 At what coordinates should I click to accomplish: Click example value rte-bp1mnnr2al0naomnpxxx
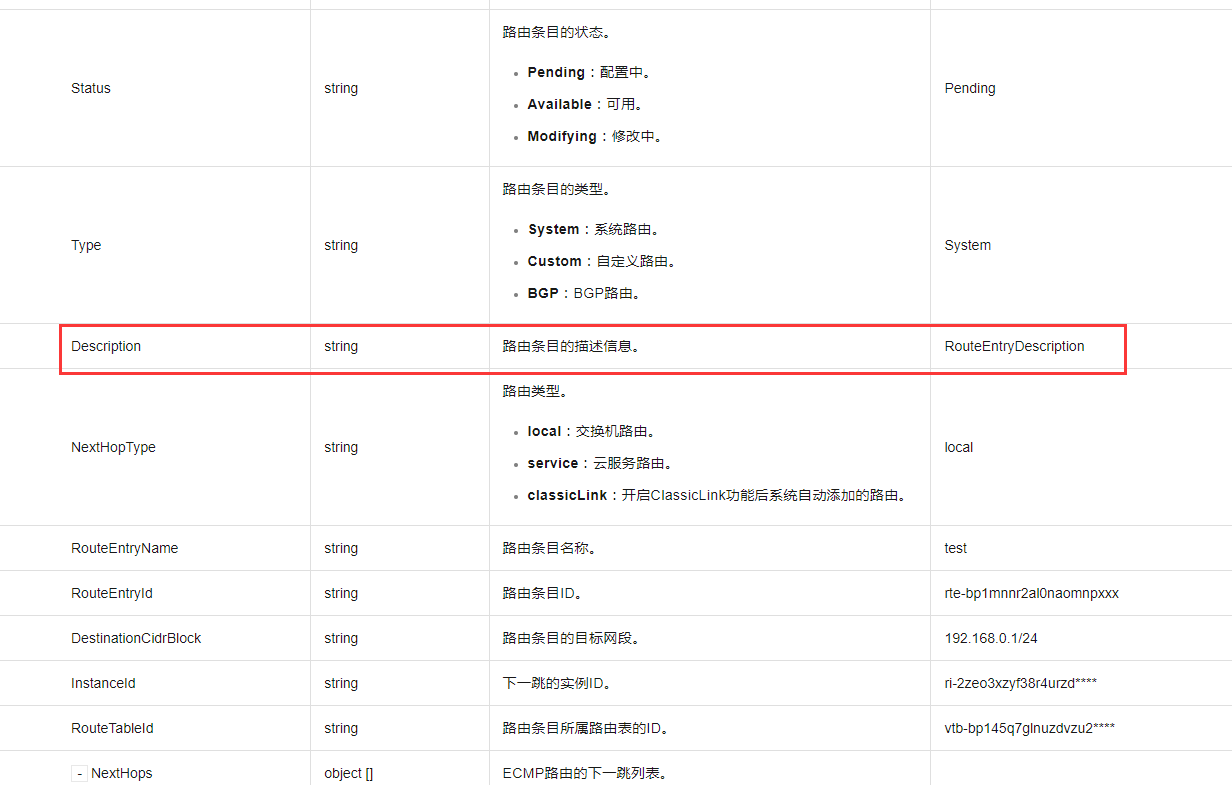pyautogui.click(x=1032, y=593)
